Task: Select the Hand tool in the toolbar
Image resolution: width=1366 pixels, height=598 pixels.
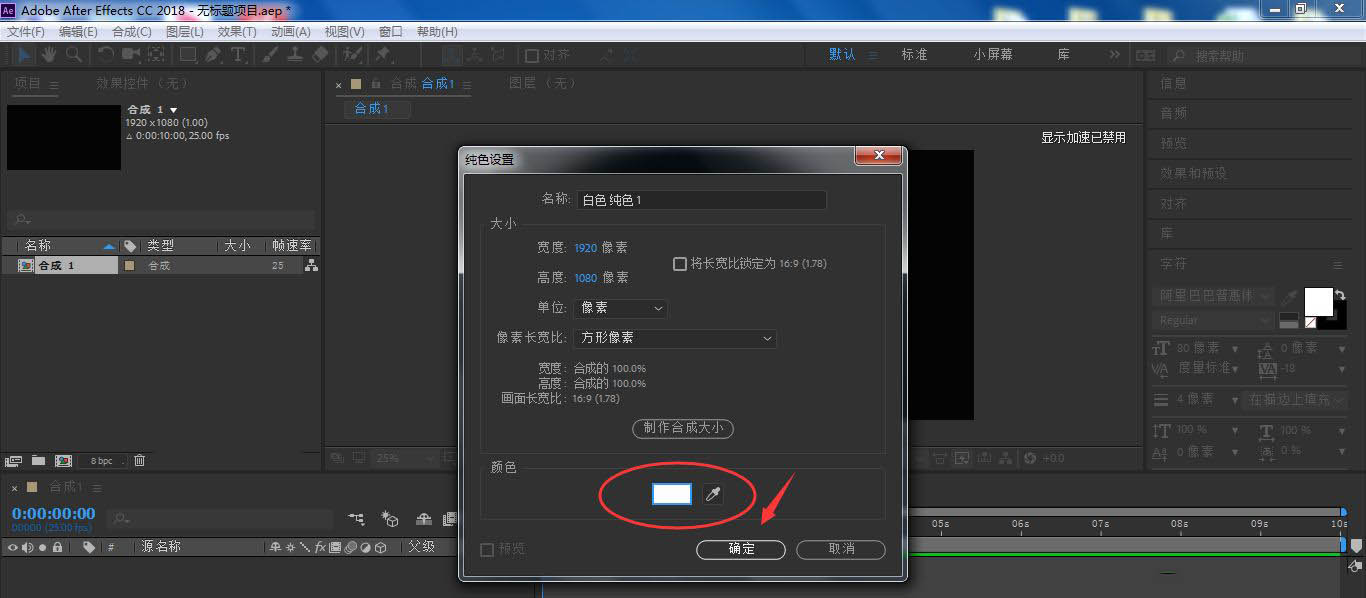Action: pos(48,54)
